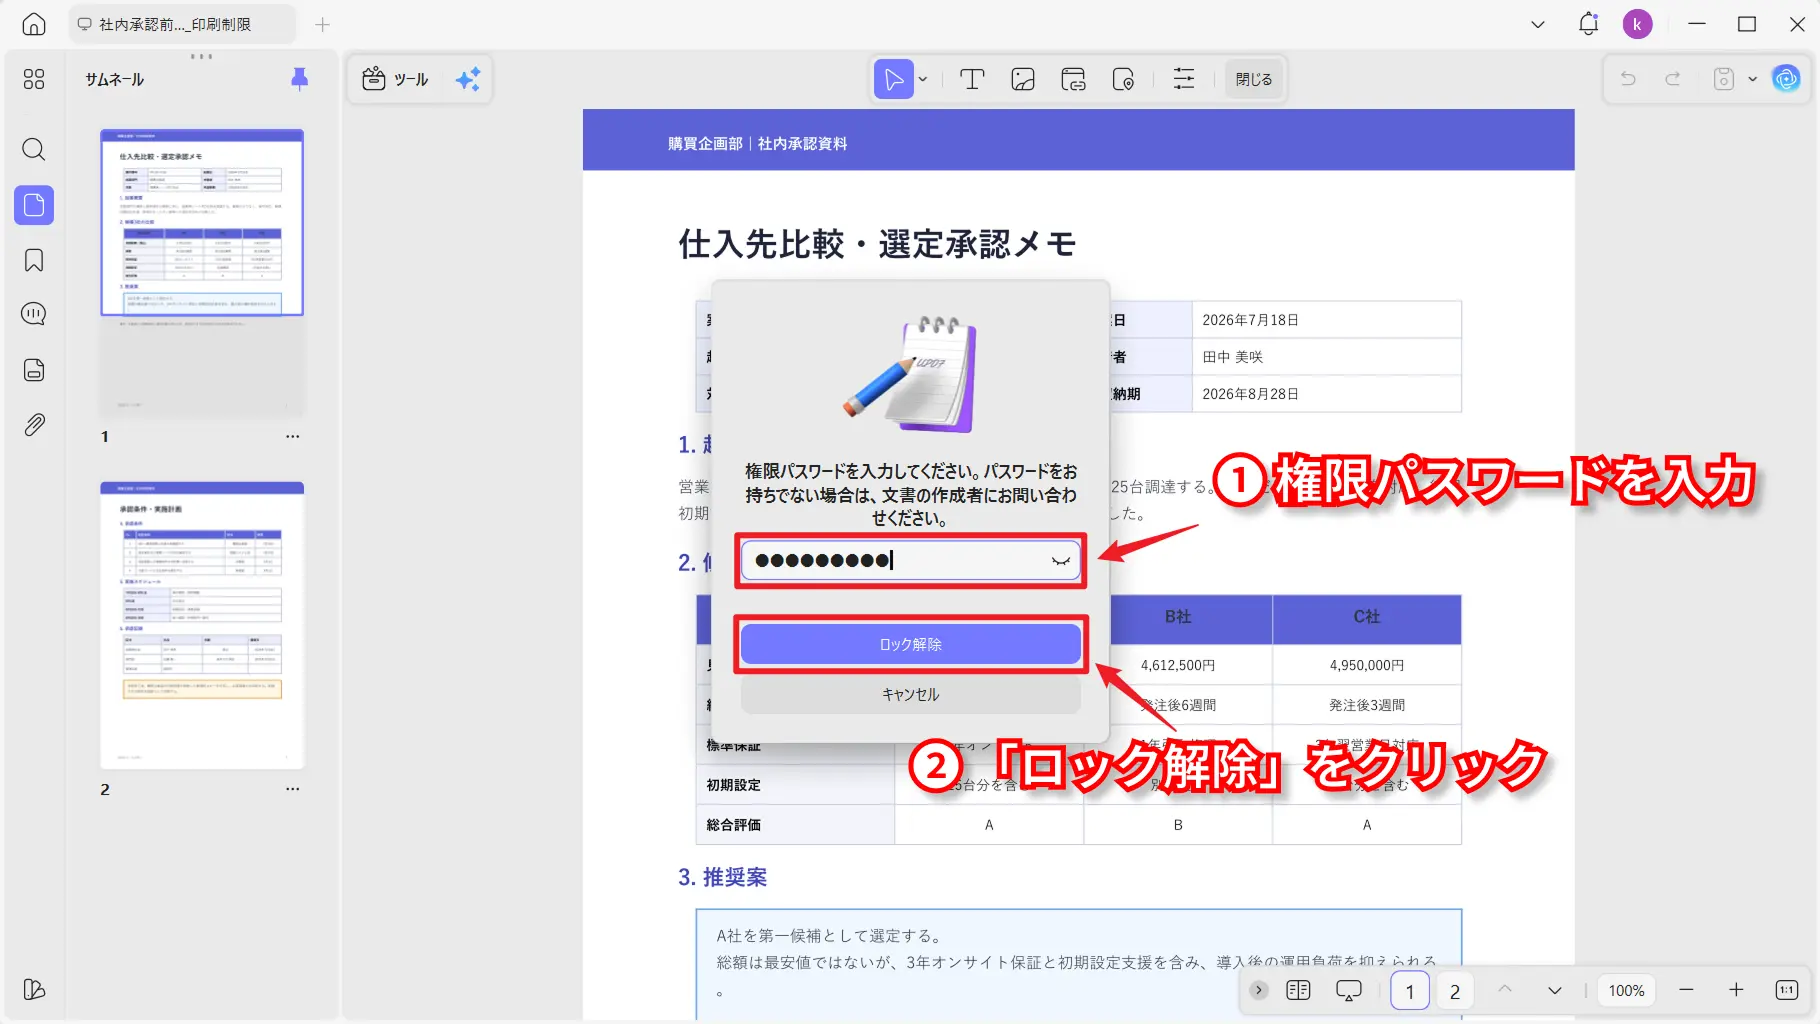Open the thumbnail grid view icon
The image size is (1820, 1024).
click(x=34, y=79)
